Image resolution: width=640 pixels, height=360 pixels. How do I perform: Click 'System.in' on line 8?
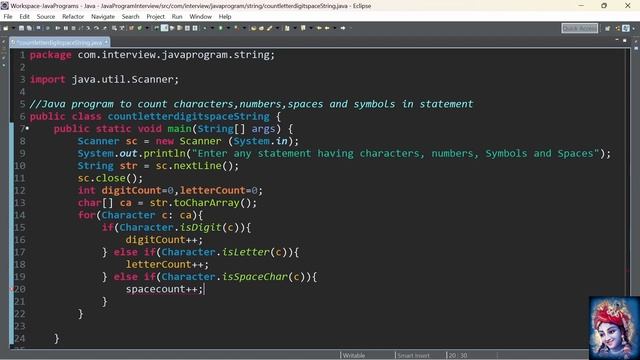coord(260,141)
